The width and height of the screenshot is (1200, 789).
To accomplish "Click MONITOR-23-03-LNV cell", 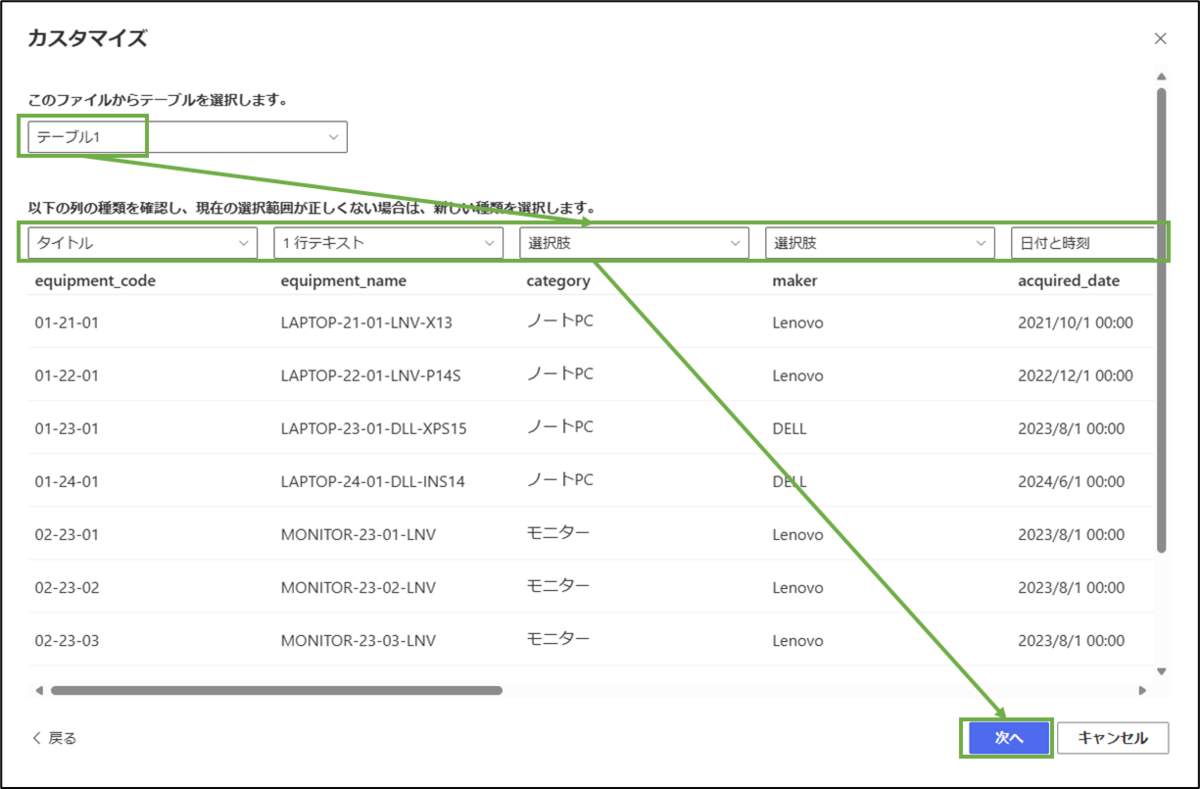I will tap(358, 641).
